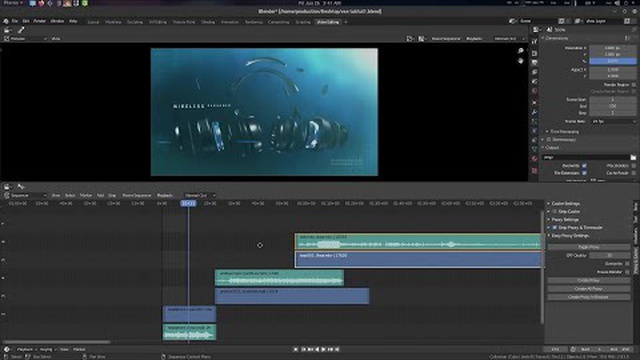Click the horizontal scrollbar under sequencer

(57, 342)
